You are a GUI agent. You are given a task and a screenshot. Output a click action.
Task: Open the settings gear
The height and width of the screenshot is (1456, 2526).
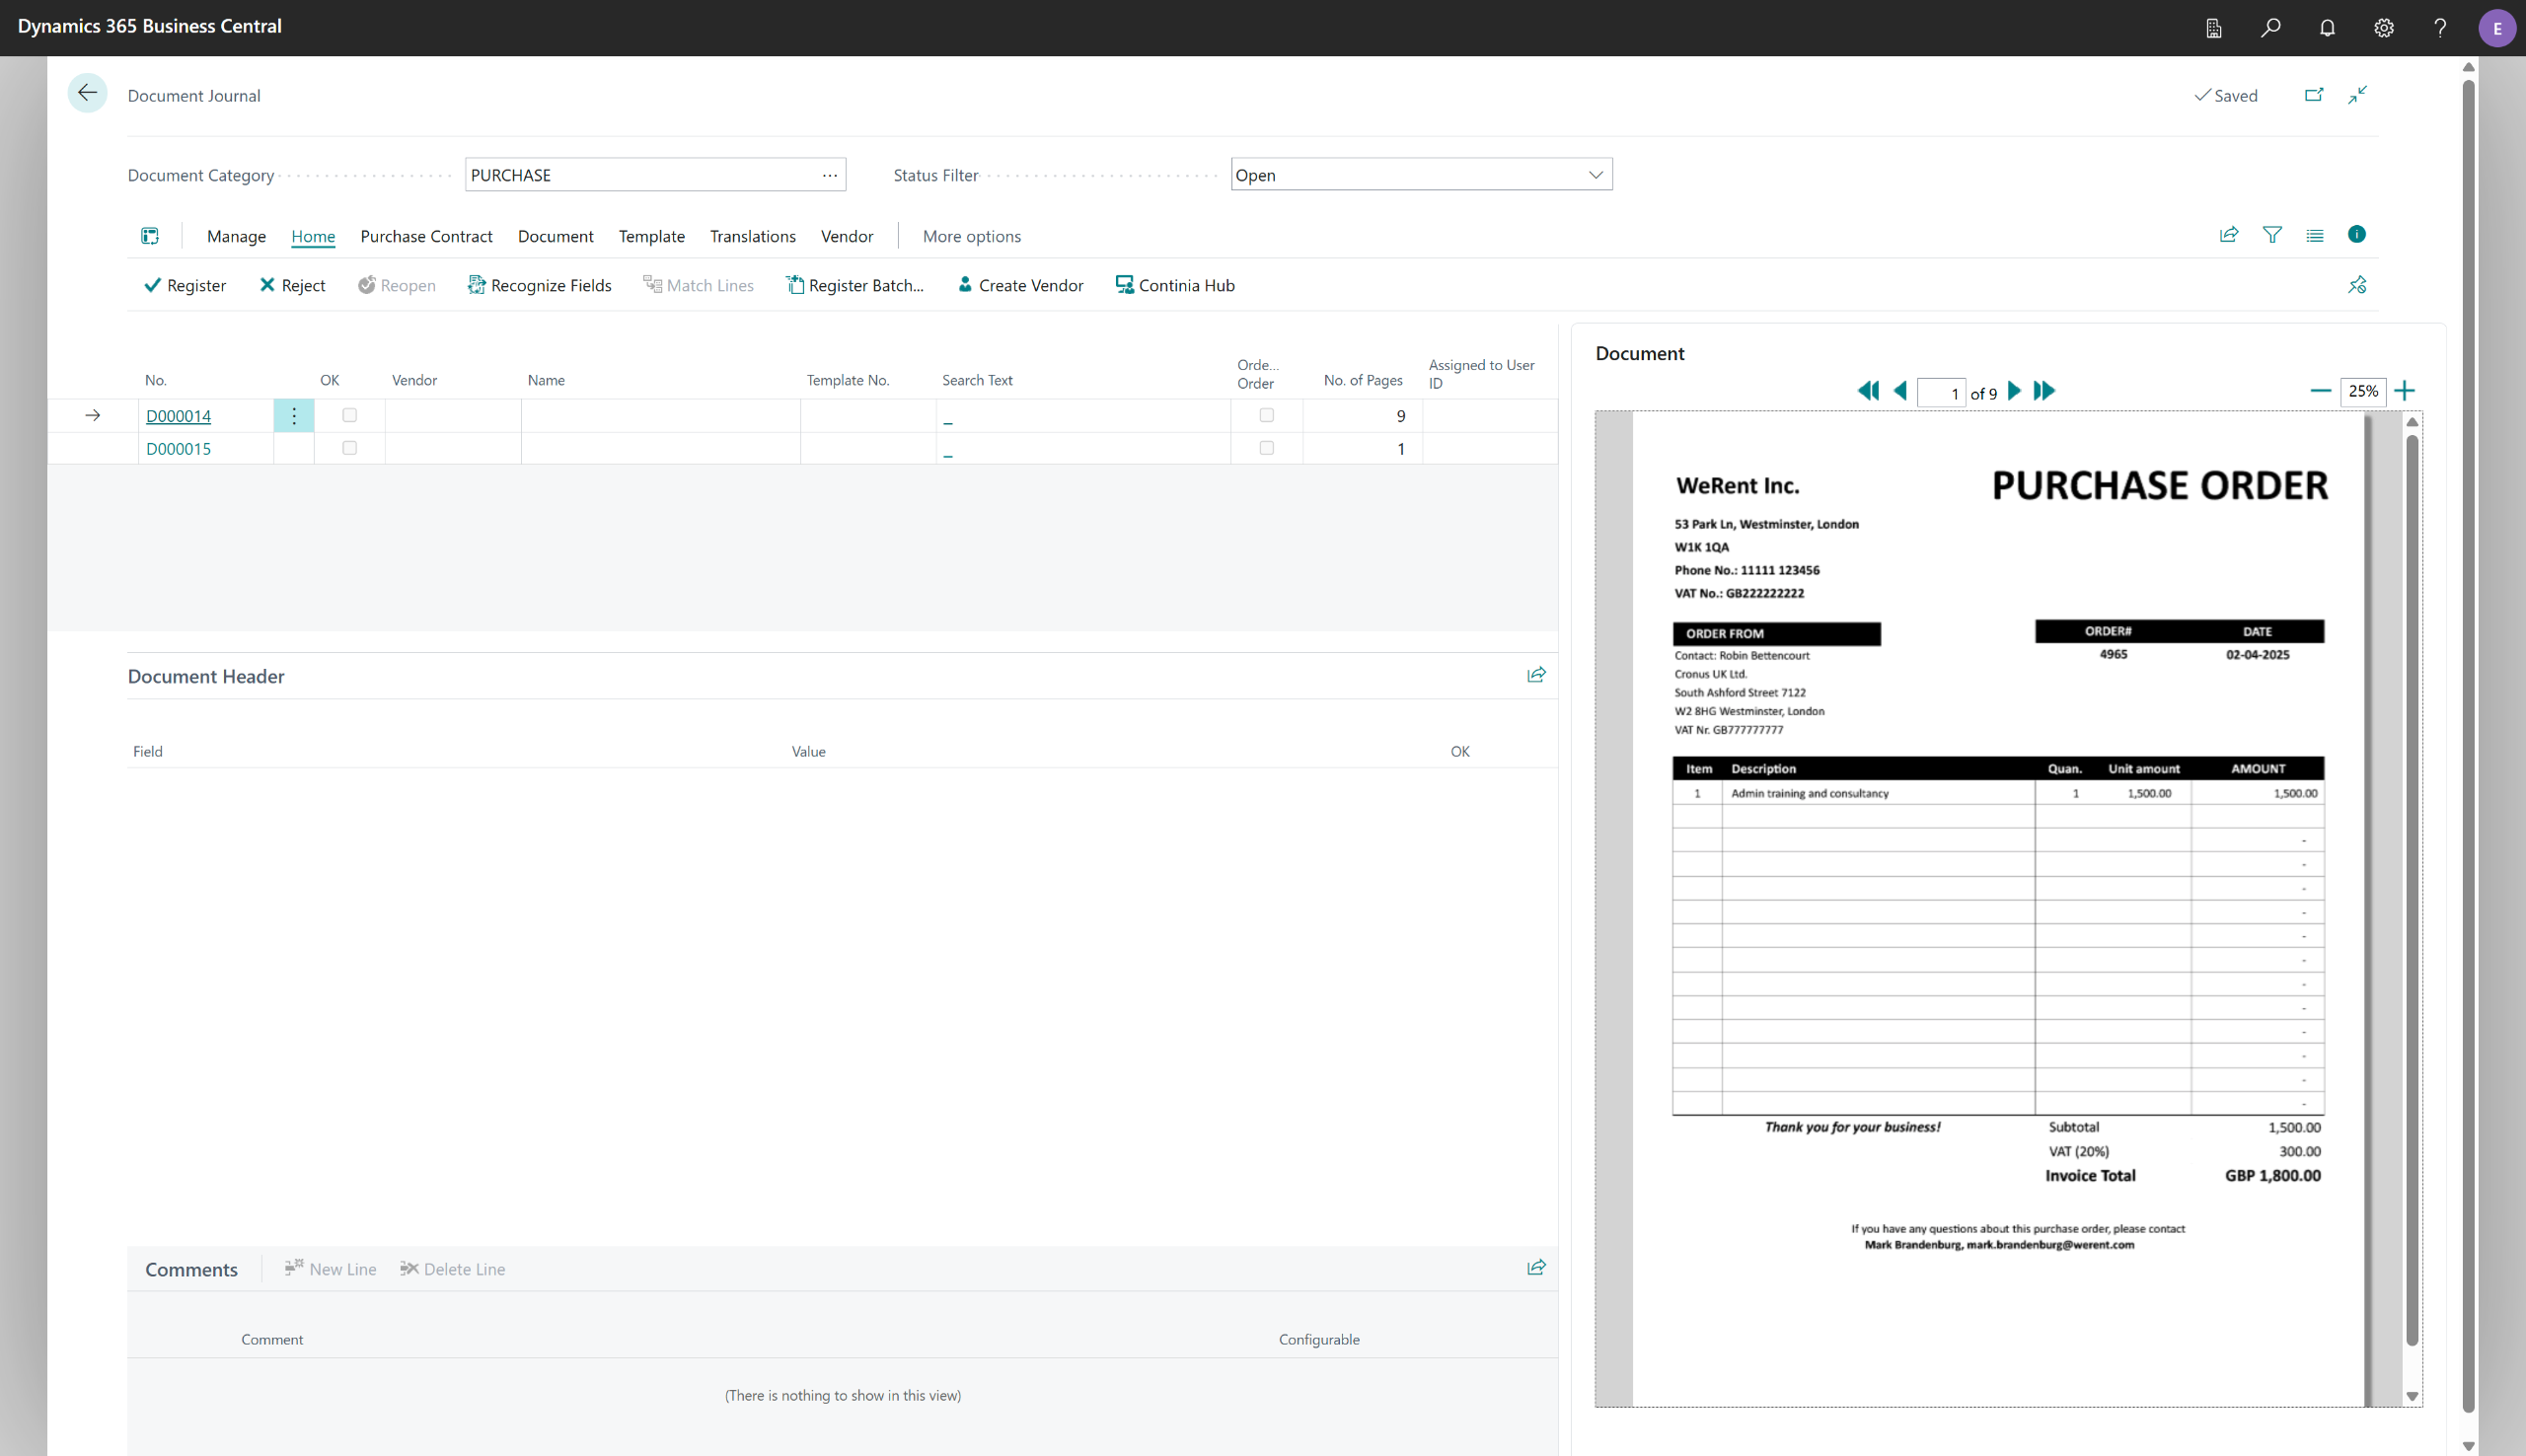click(2384, 28)
